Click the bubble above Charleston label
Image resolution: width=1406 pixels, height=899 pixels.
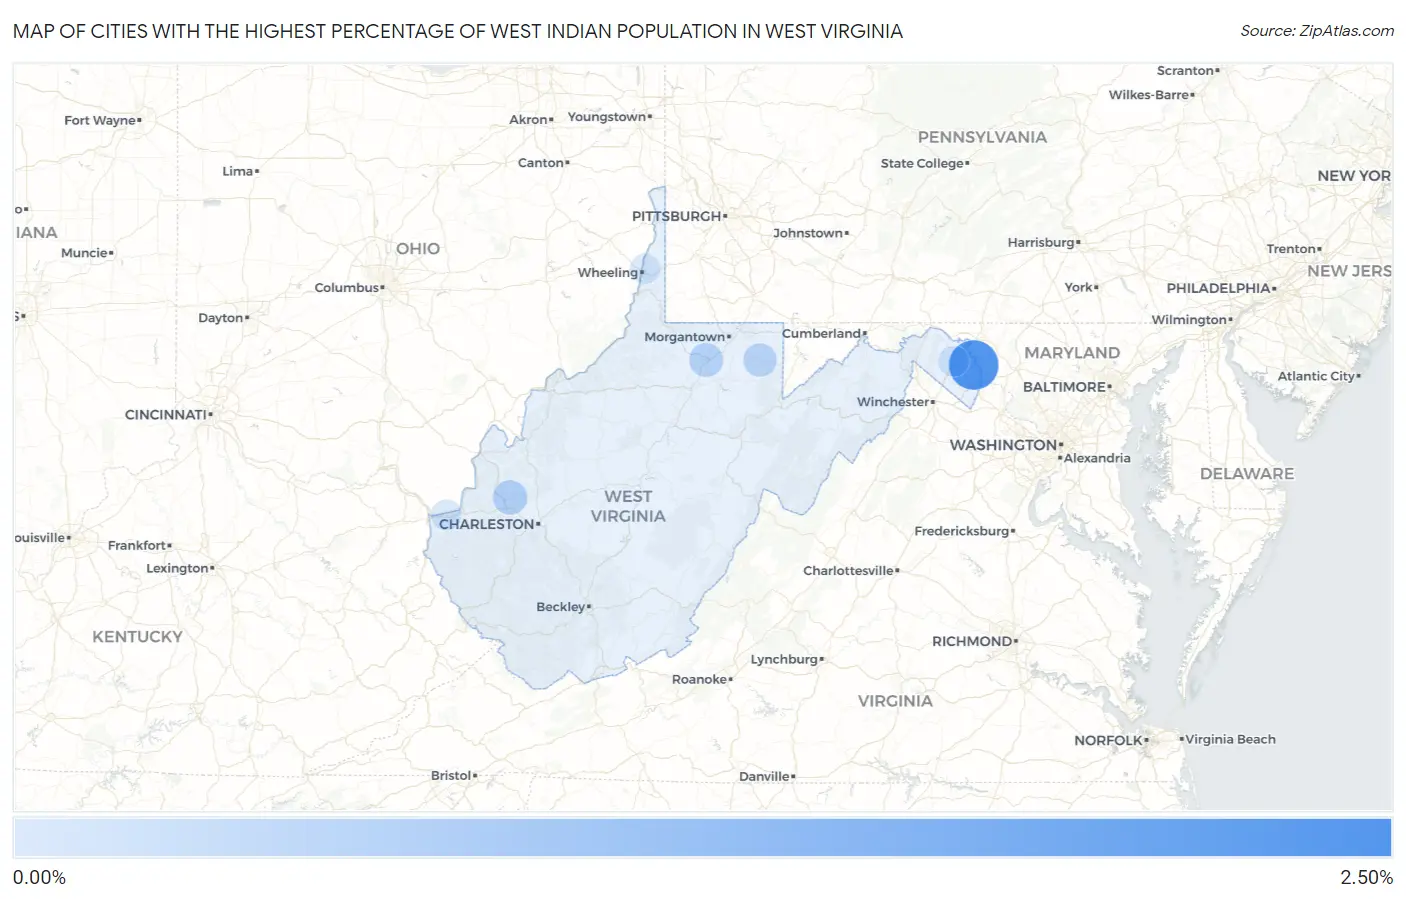click(510, 497)
